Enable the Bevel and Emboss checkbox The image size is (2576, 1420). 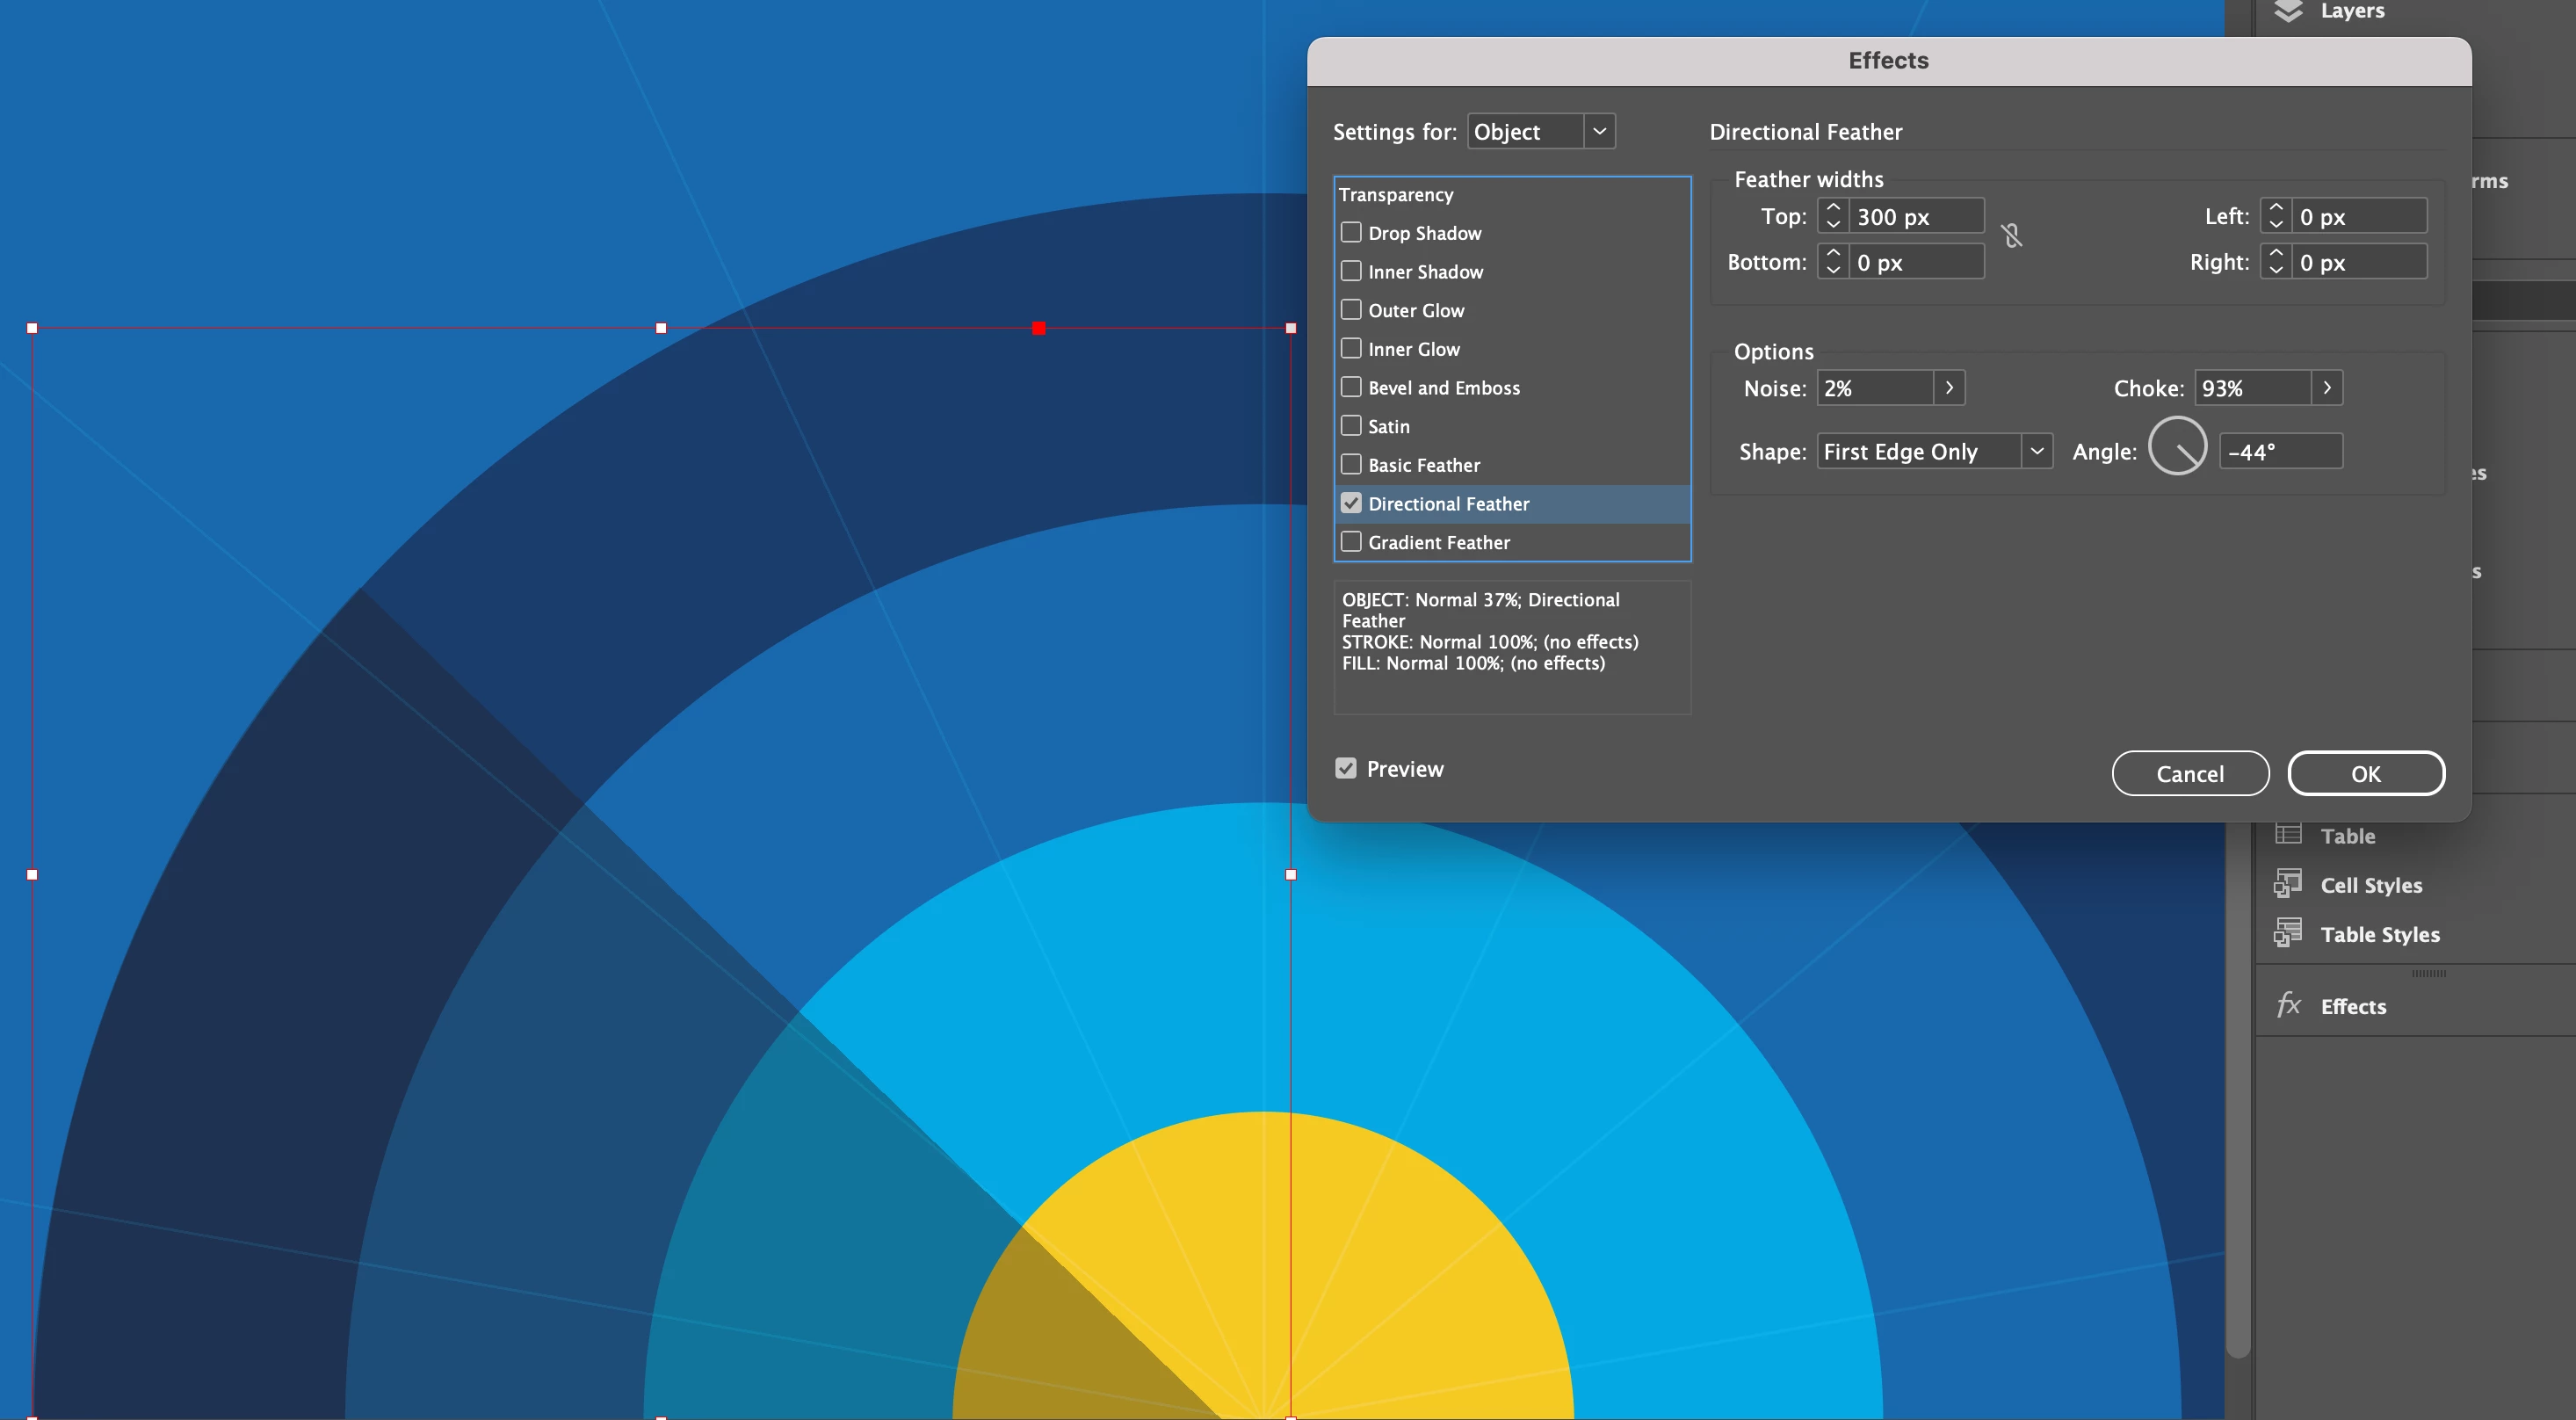coord(1351,387)
